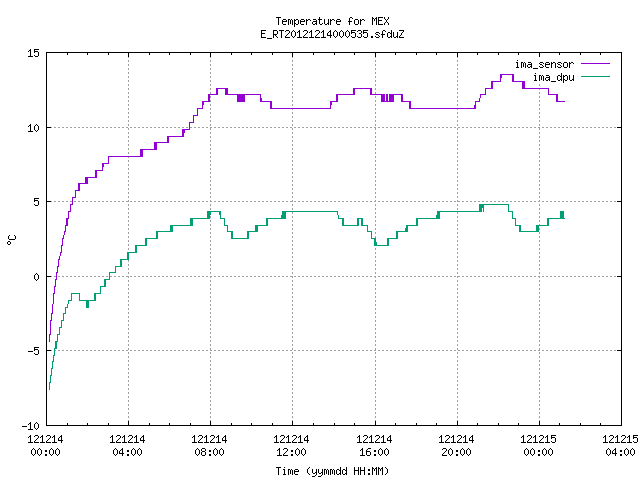640x480 pixels.
Task: Click the y-axis label 15
Action: pyautogui.click(x=33, y=53)
